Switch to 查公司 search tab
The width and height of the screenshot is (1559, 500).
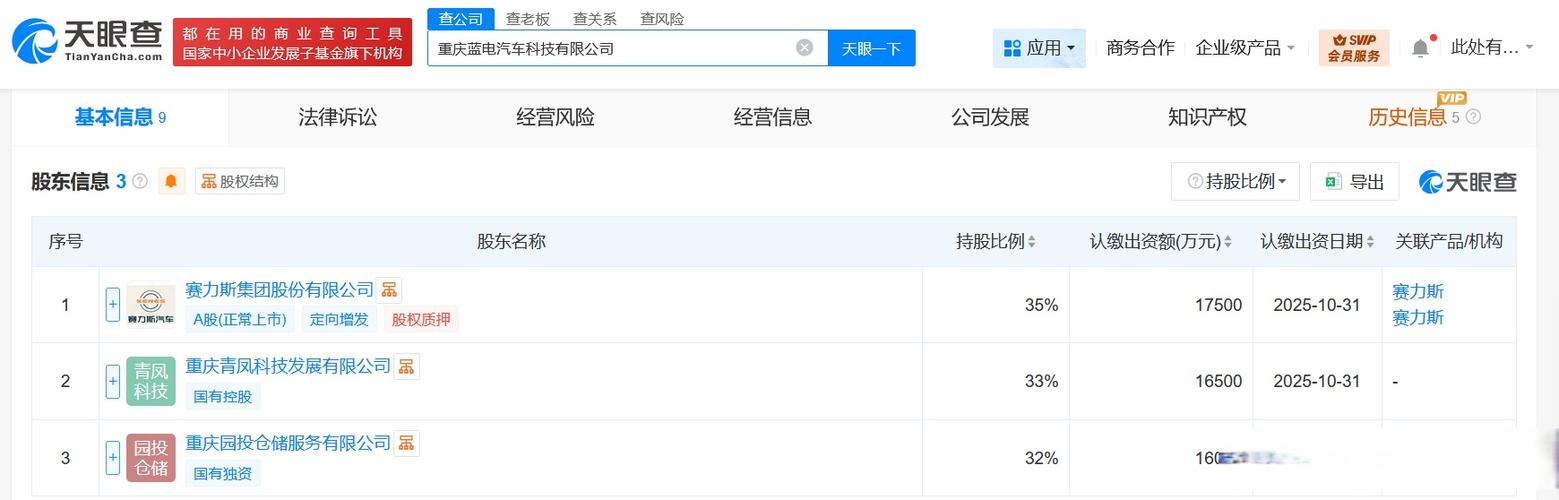click(461, 19)
